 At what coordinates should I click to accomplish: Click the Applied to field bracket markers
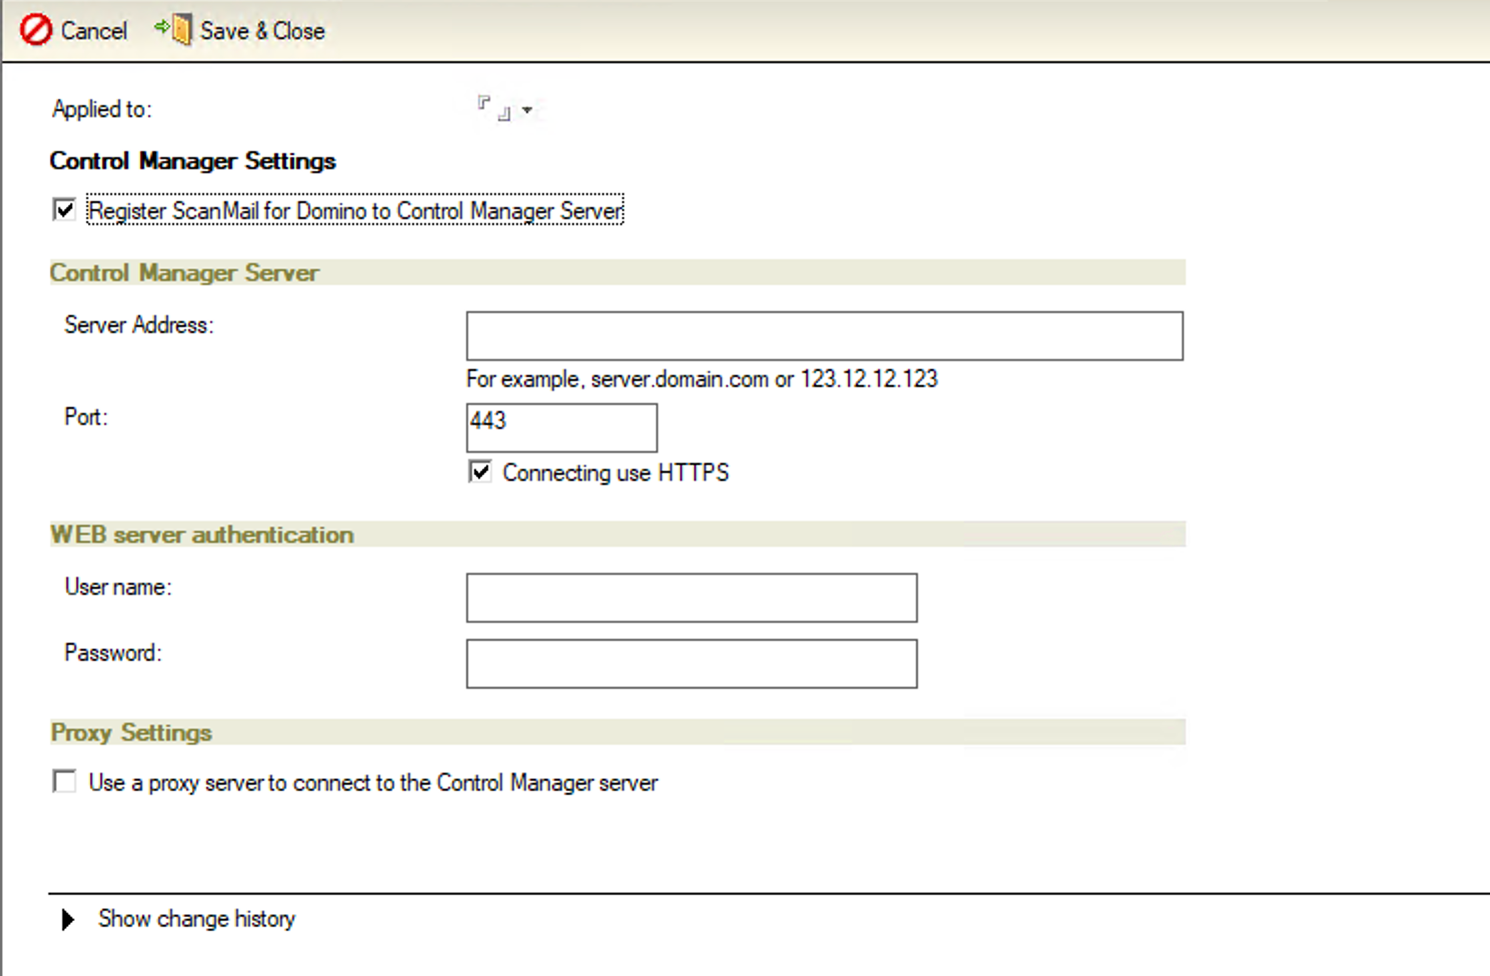(494, 108)
